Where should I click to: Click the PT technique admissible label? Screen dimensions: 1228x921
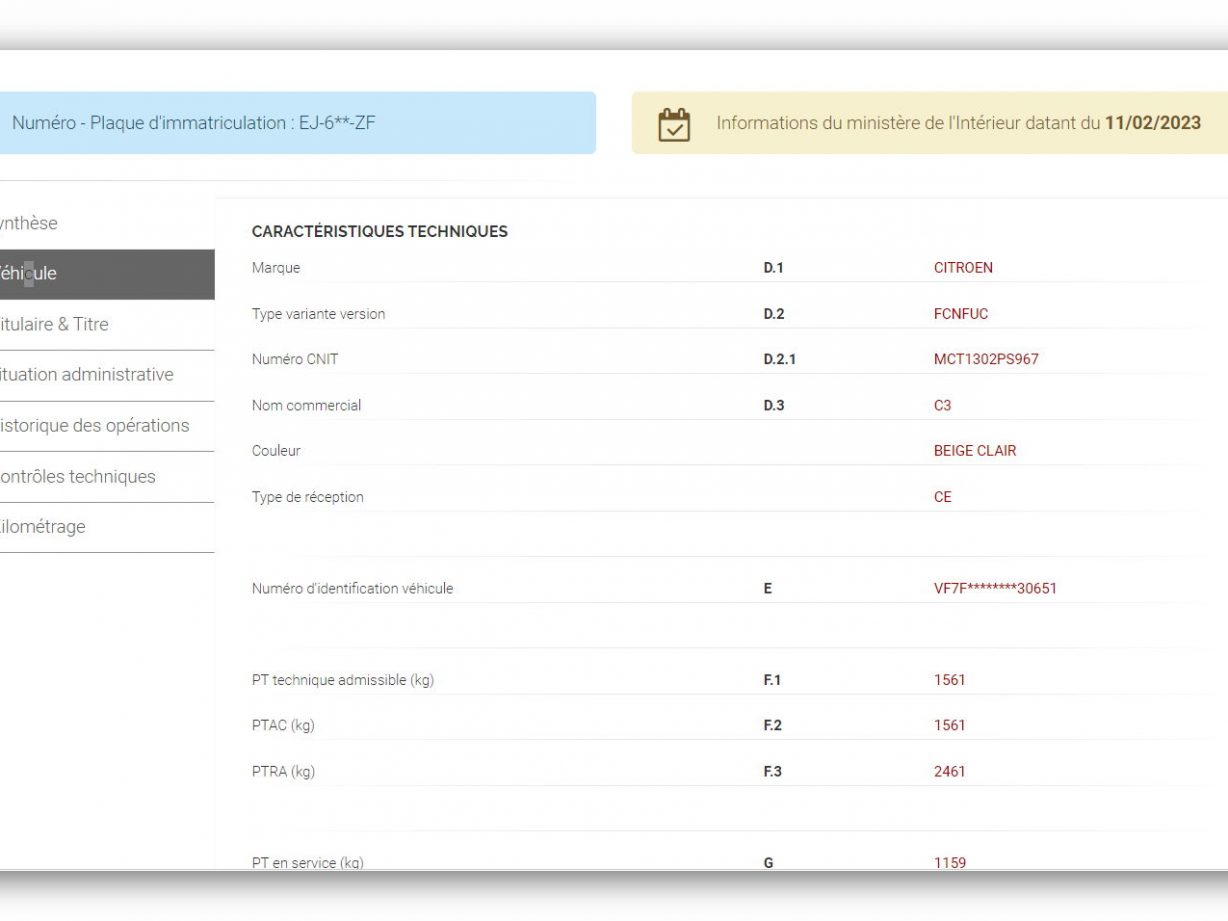343,680
